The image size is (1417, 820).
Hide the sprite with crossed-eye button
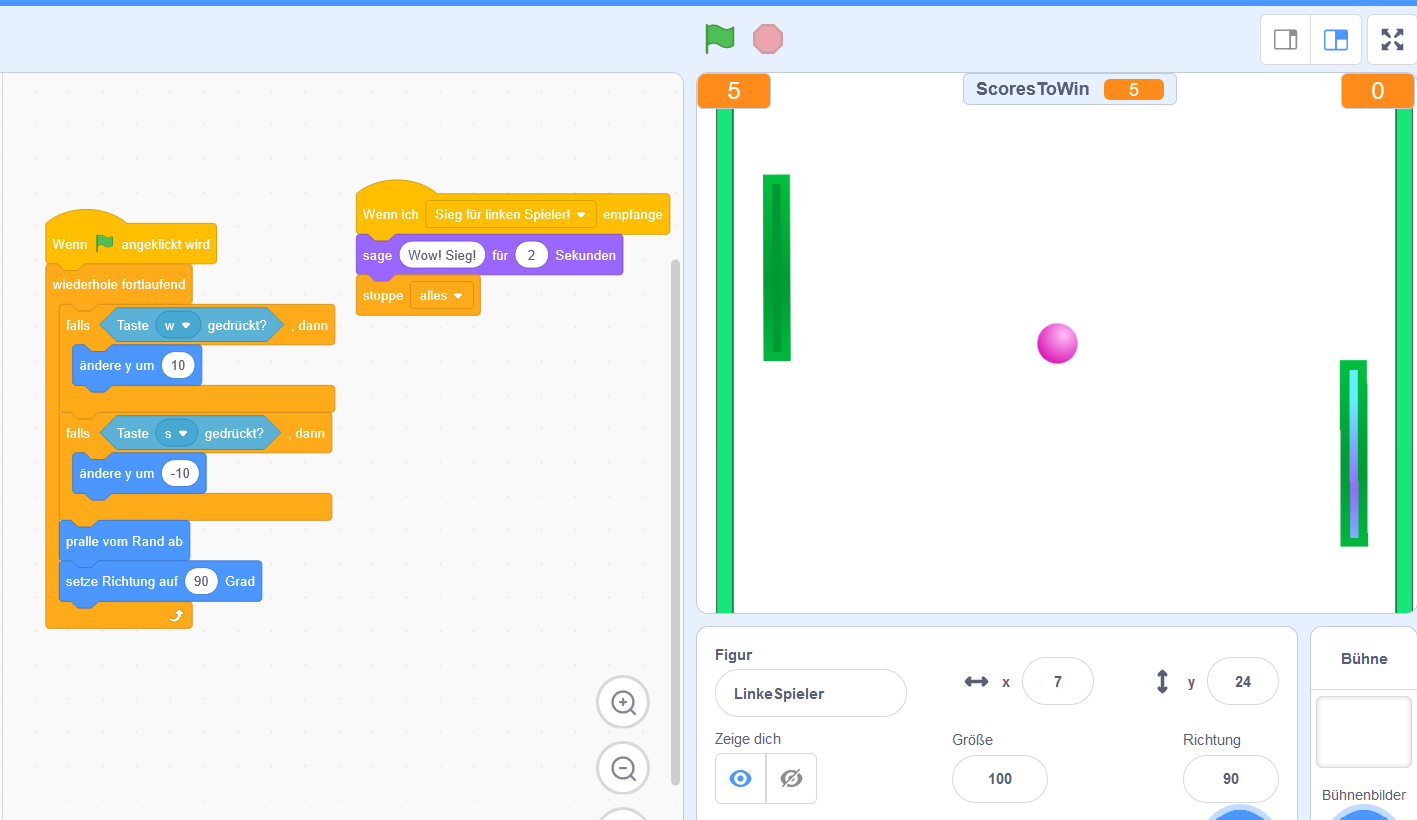click(x=791, y=778)
